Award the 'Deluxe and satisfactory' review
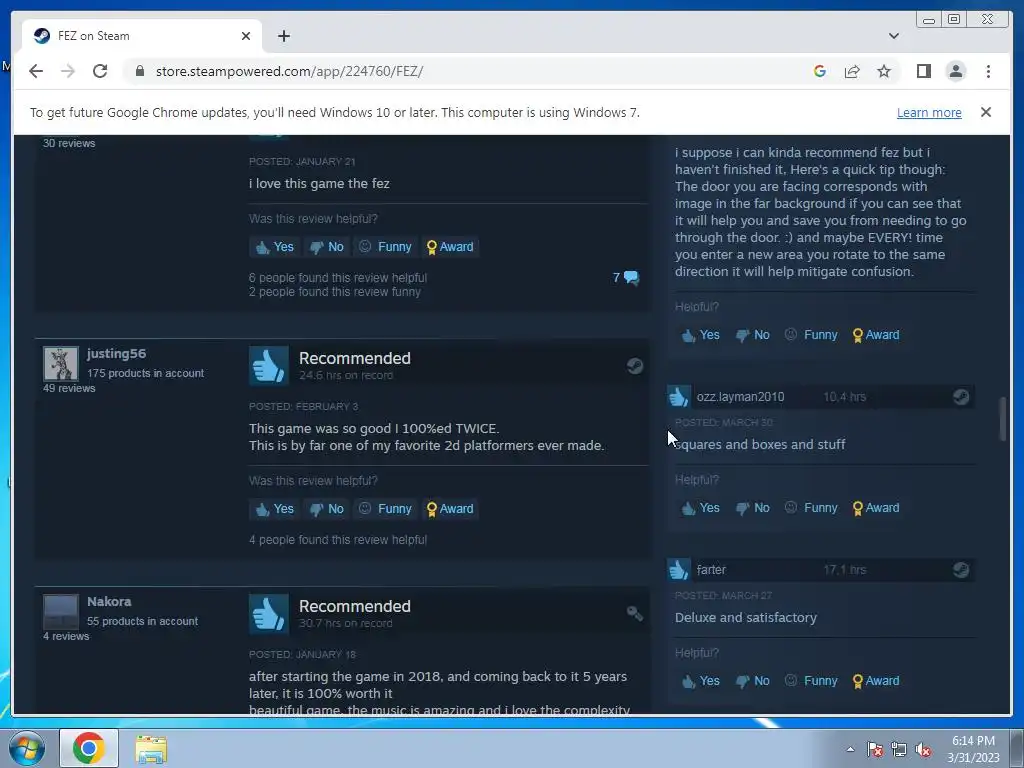Screen dimensions: 1024x768 (876, 681)
